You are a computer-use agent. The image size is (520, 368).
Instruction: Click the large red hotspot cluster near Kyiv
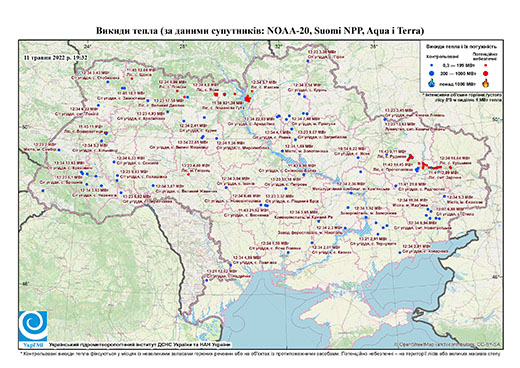coord(248,98)
